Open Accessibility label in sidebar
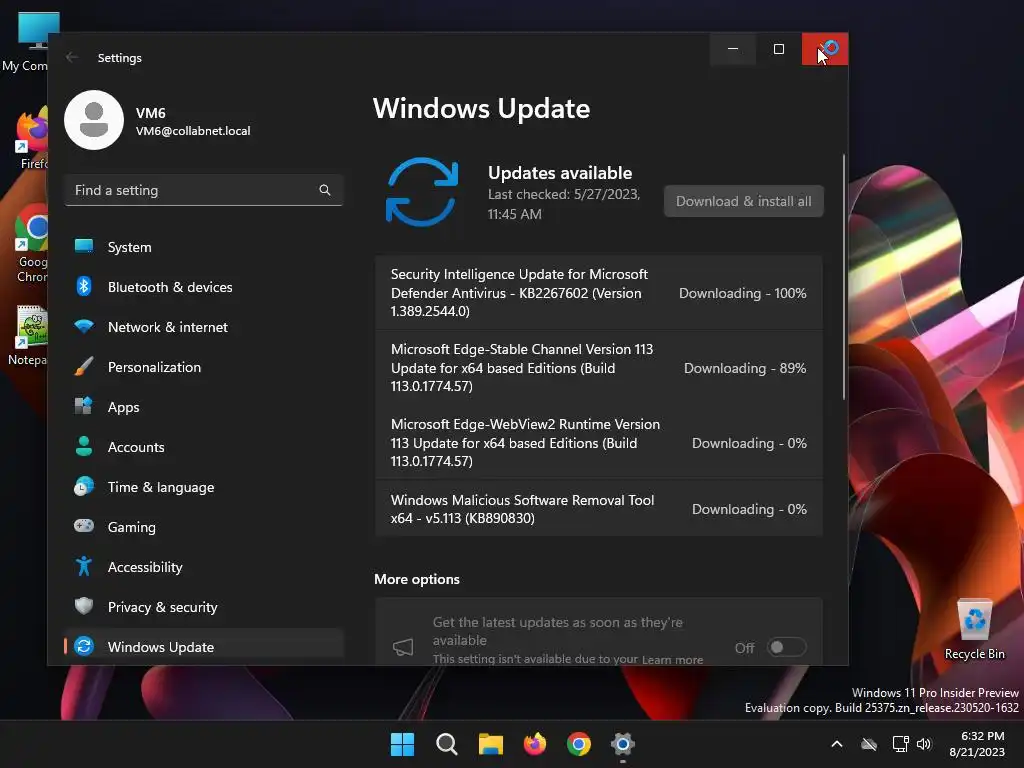Screen dimensions: 1024x768 [145, 567]
